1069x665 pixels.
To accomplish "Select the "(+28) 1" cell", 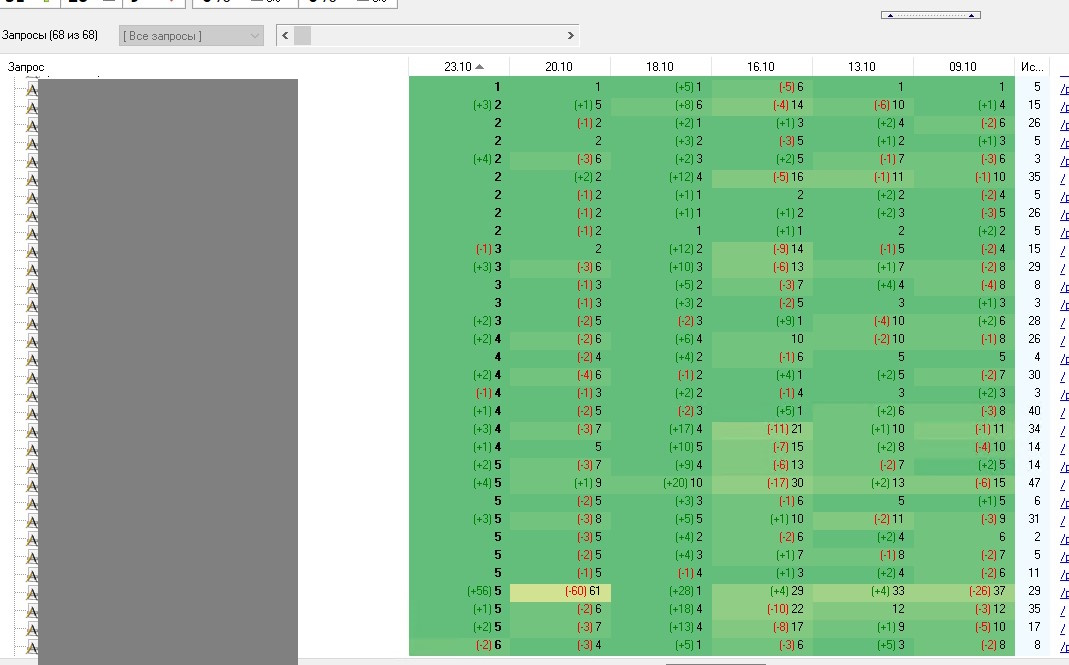I will pyautogui.click(x=661, y=591).
